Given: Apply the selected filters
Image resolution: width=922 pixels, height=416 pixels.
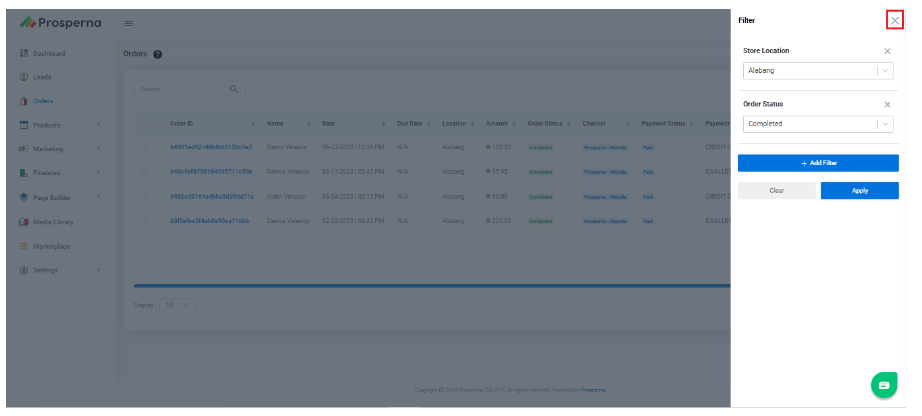Looking at the screenshot, I should click(859, 191).
